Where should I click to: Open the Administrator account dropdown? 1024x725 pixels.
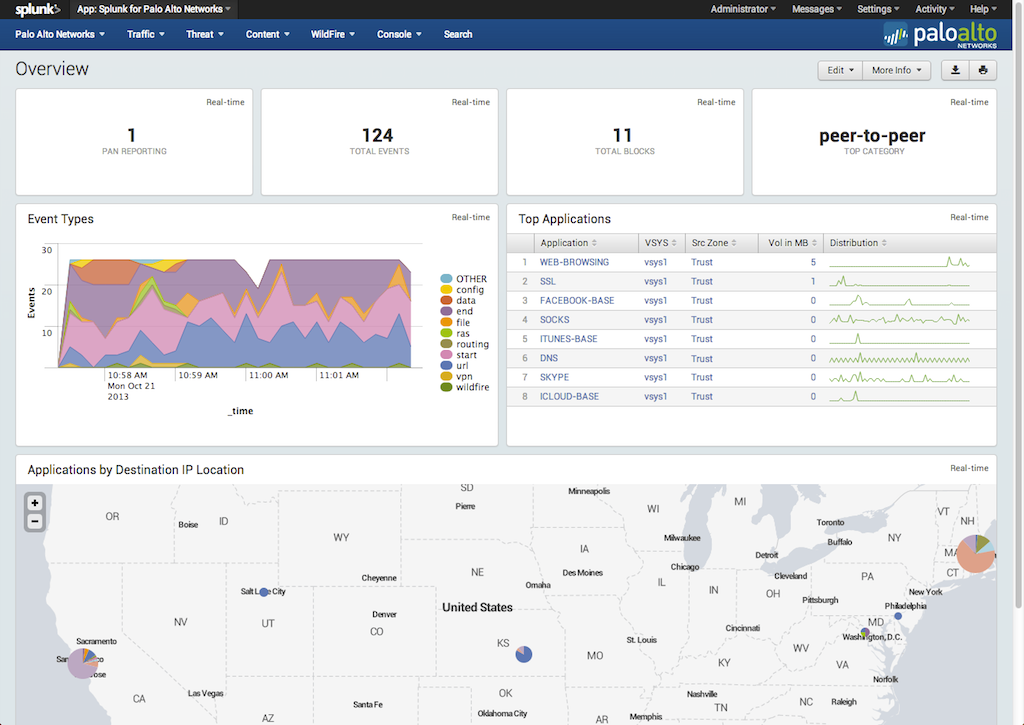(x=742, y=9)
